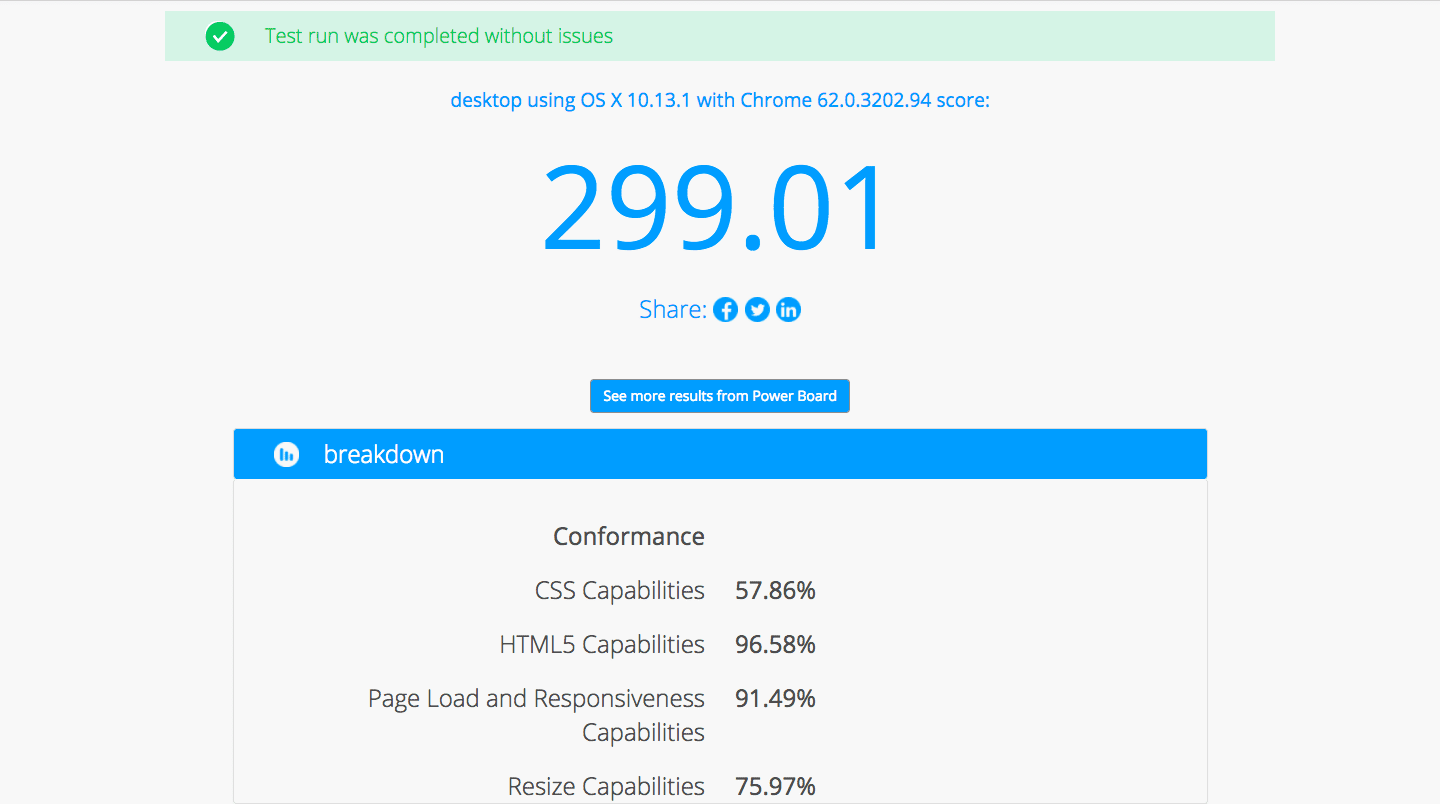Select the CSS Capabilities label

point(620,591)
